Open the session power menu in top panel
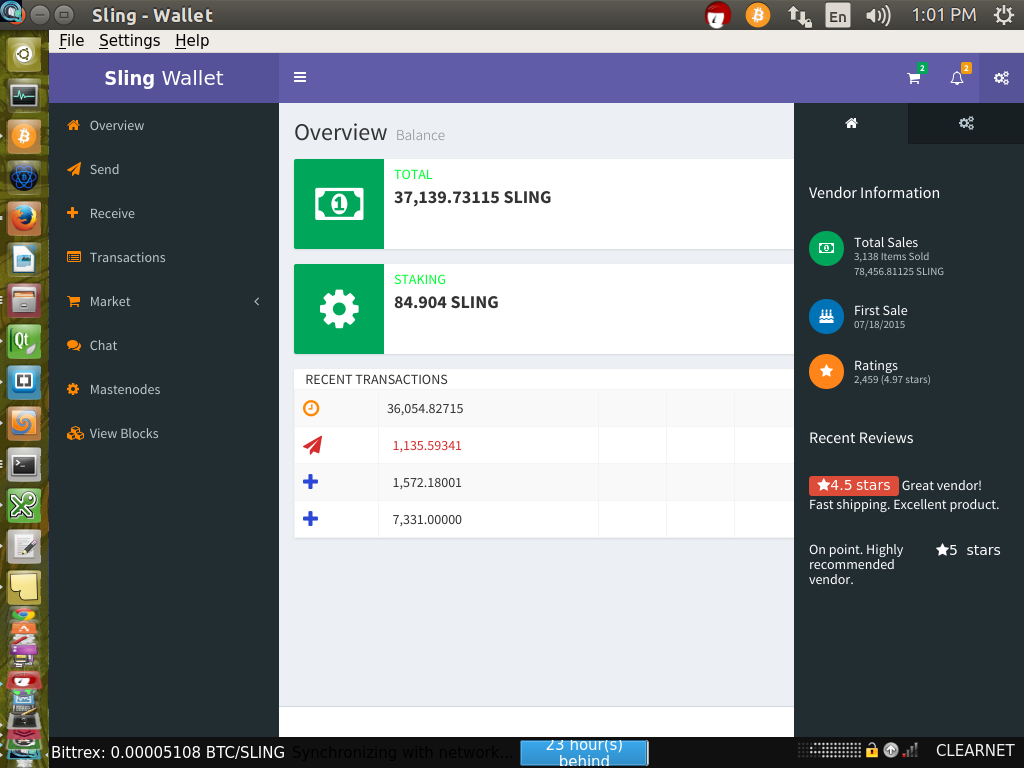1024x768 pixels. pos(1003,15)
